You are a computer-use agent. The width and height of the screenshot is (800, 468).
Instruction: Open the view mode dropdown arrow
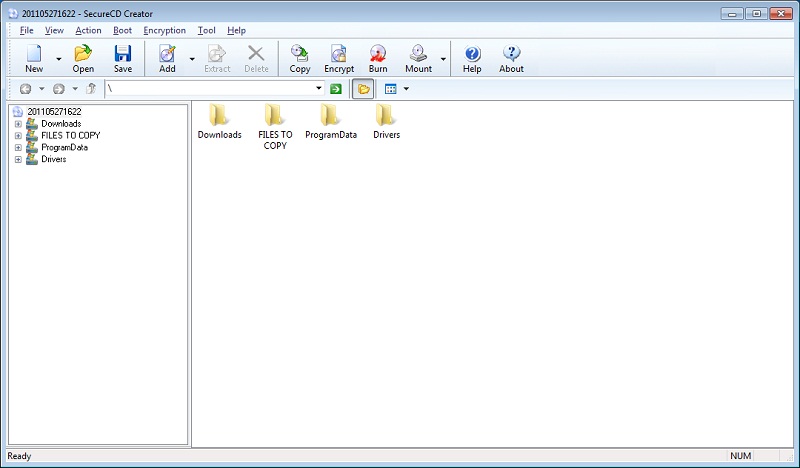click(406, 89)
